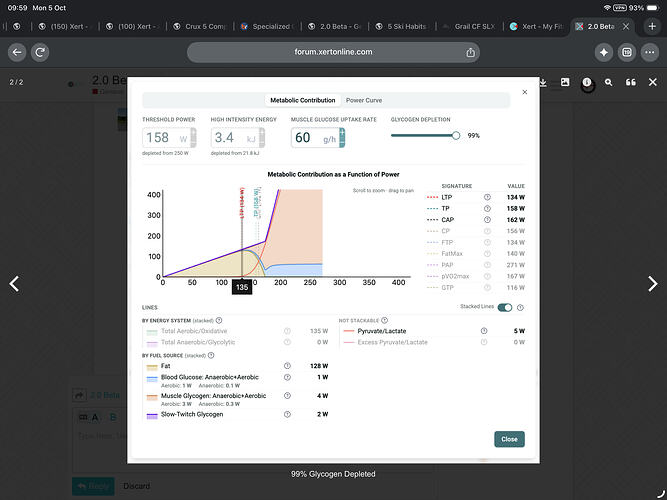Viewport: 667px width, 500px height.
Task: Switch to Grail CF SLX browser tab
Action: (x=470, y=26)
